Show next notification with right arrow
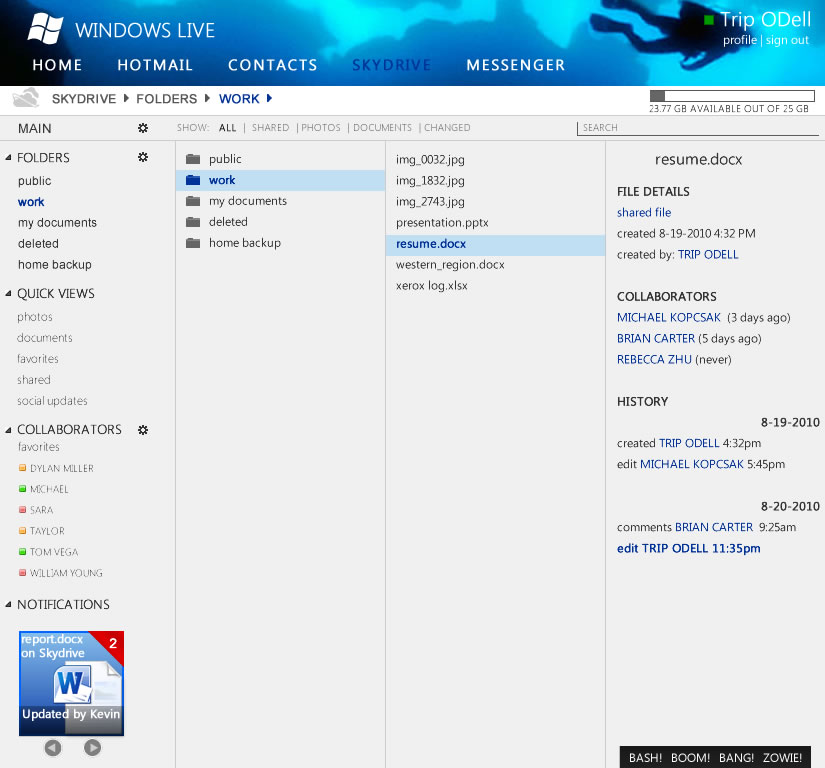Viewport: 825px width, 768px height. tap(92, 747)
